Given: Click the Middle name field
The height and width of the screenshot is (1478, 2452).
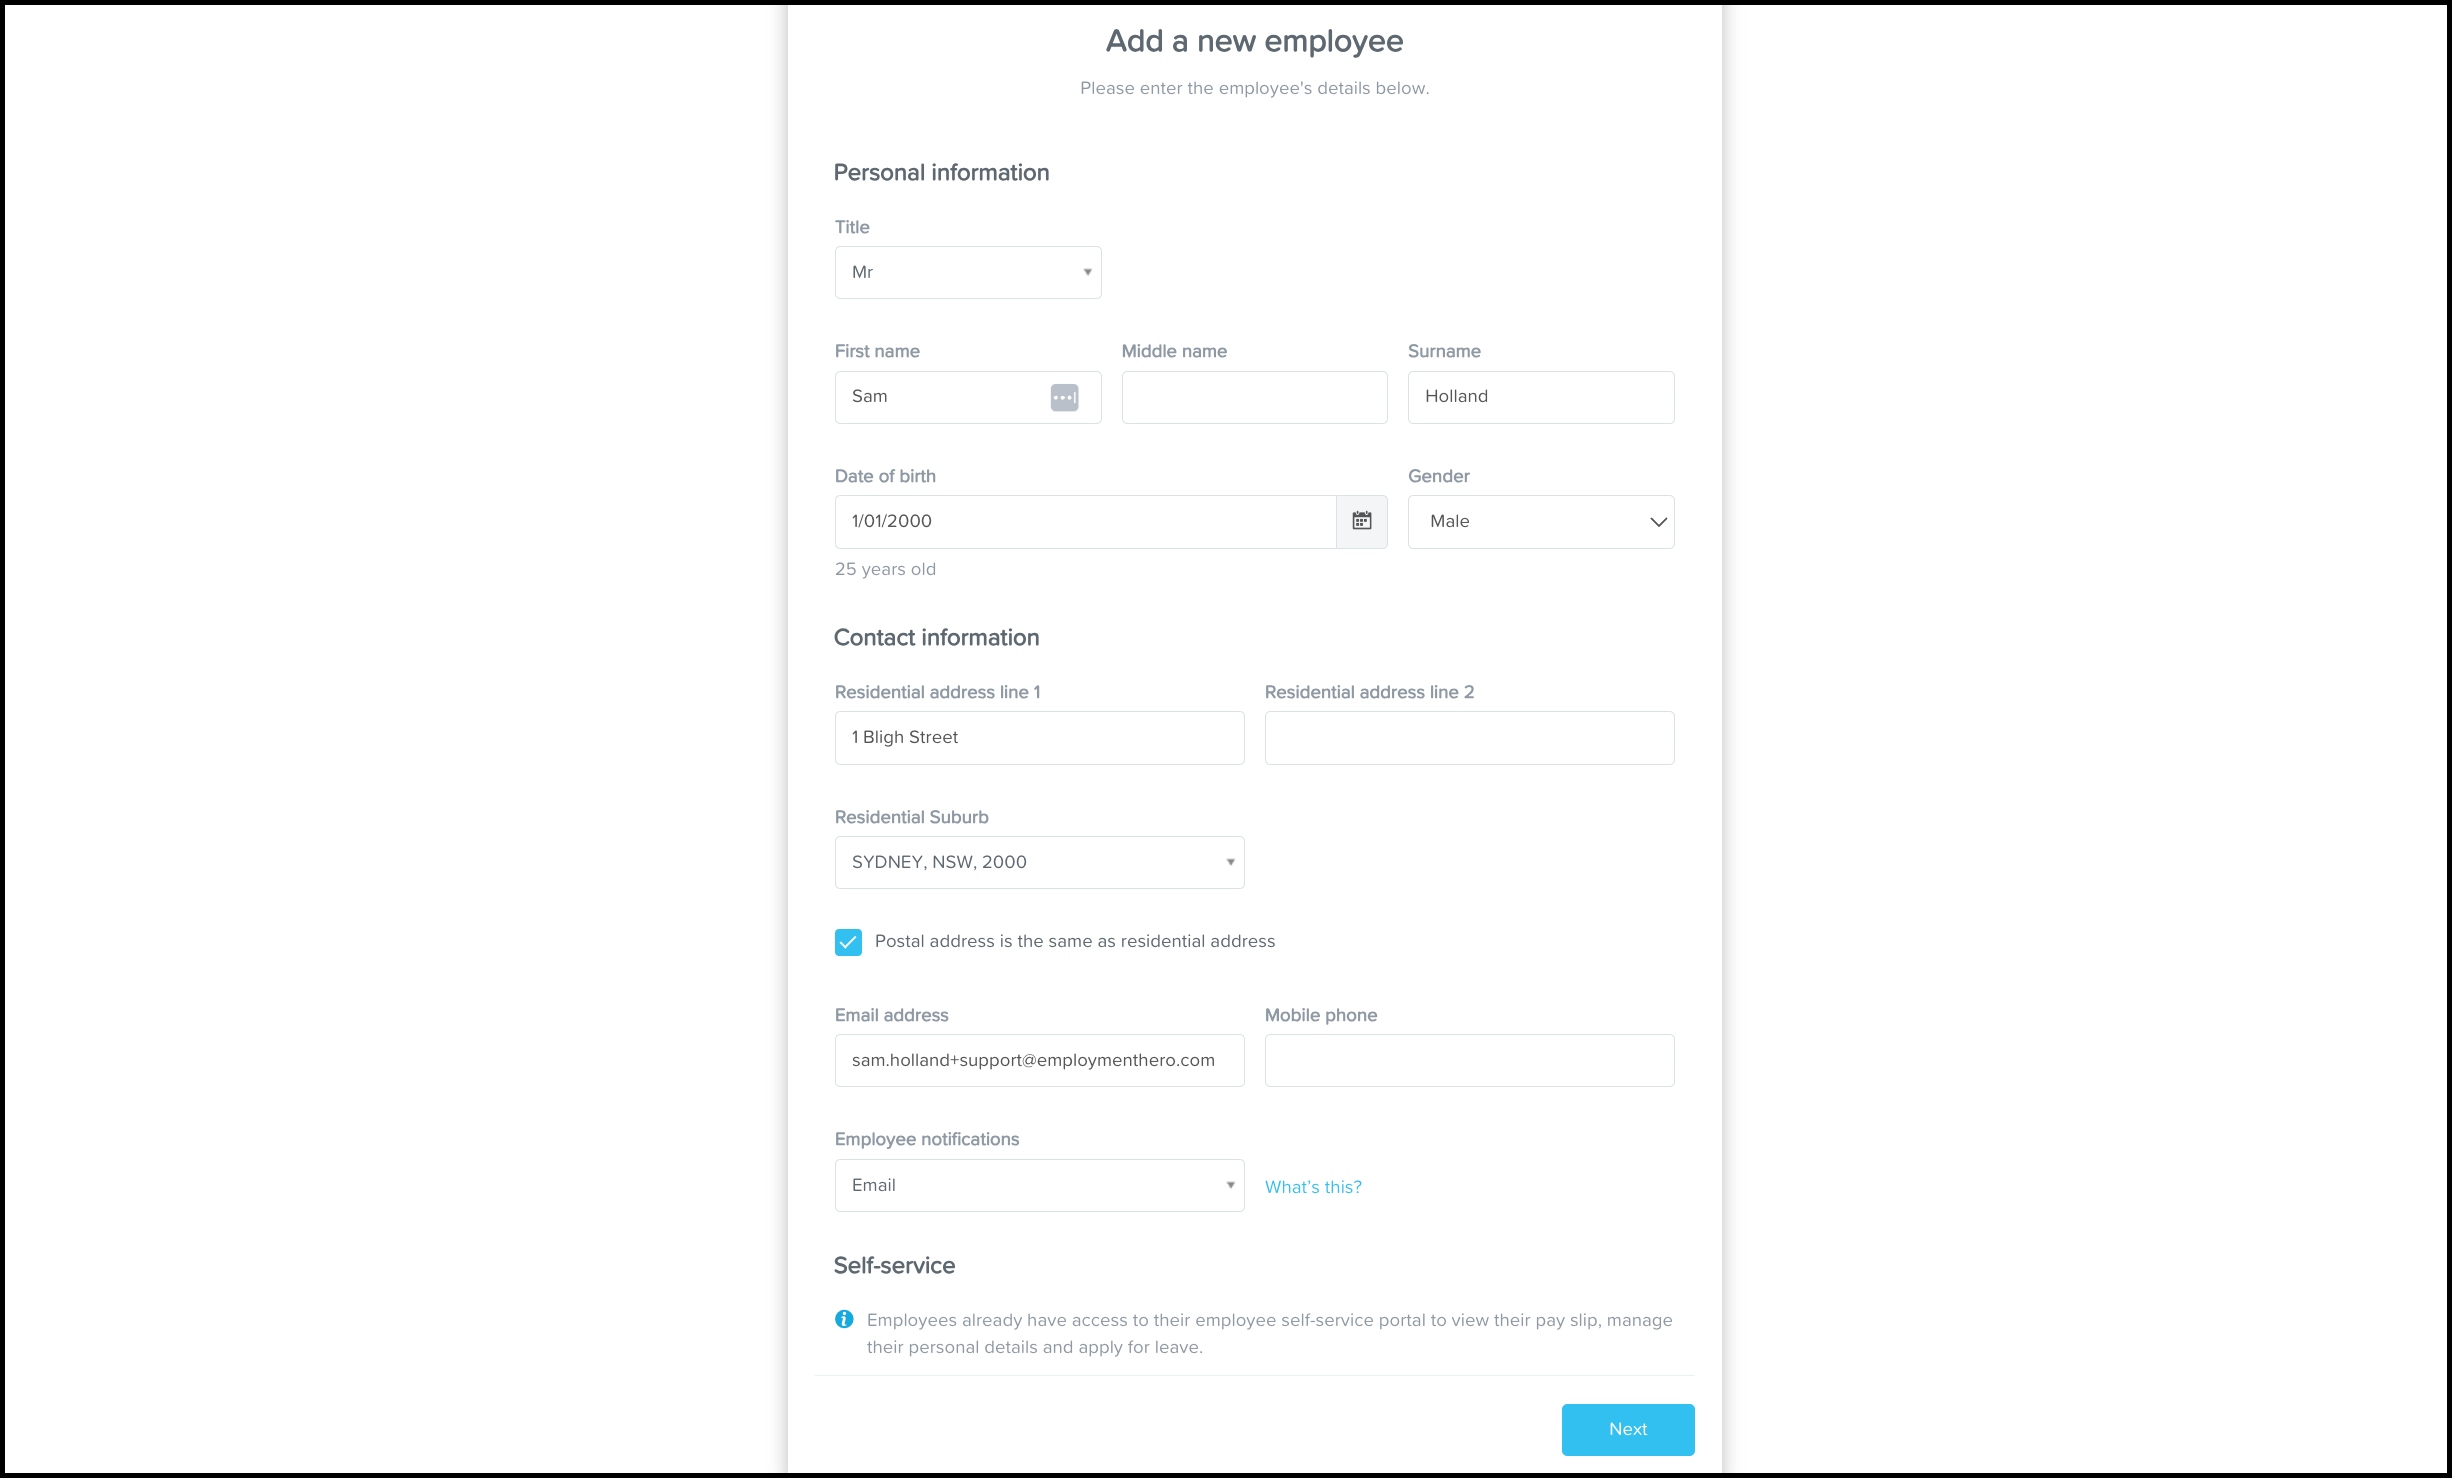Looking at the screenshot, I should (x=1254, y=397).
